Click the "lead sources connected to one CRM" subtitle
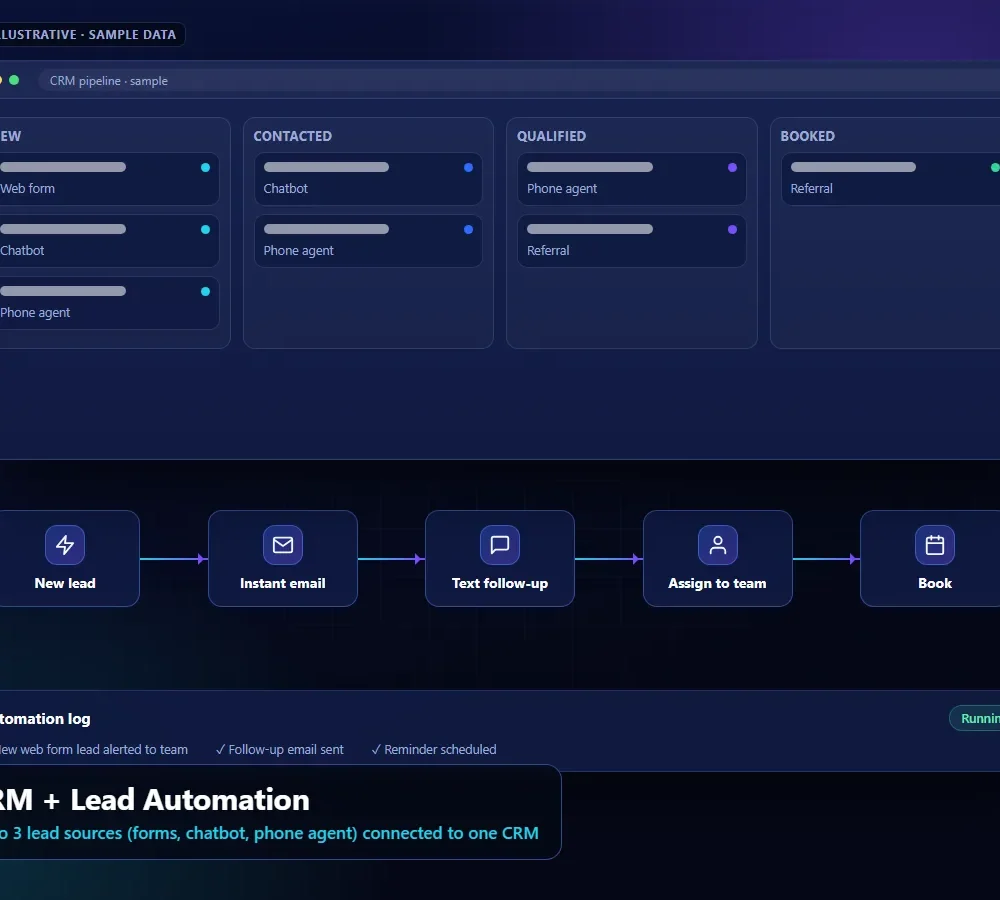Image resolution: width=1000 pixels, height=900 pixels. [269, 833]
